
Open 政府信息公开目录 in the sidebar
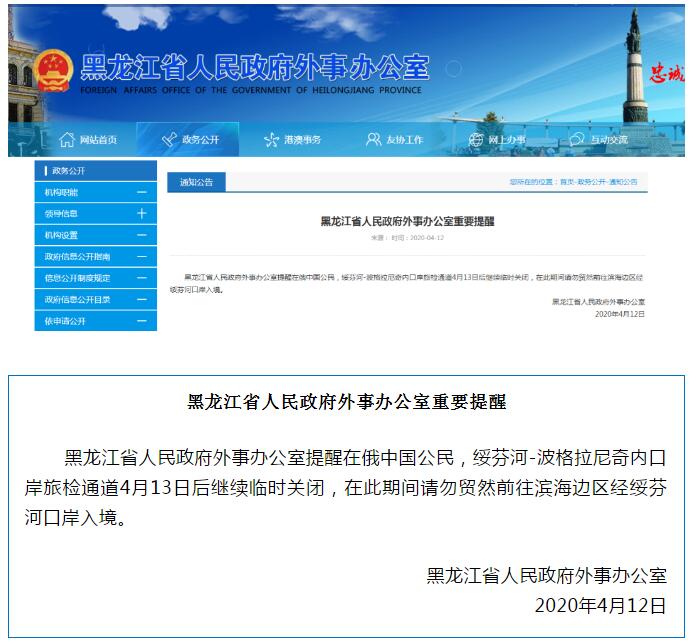pyautogui.click(x=78, y=299)
